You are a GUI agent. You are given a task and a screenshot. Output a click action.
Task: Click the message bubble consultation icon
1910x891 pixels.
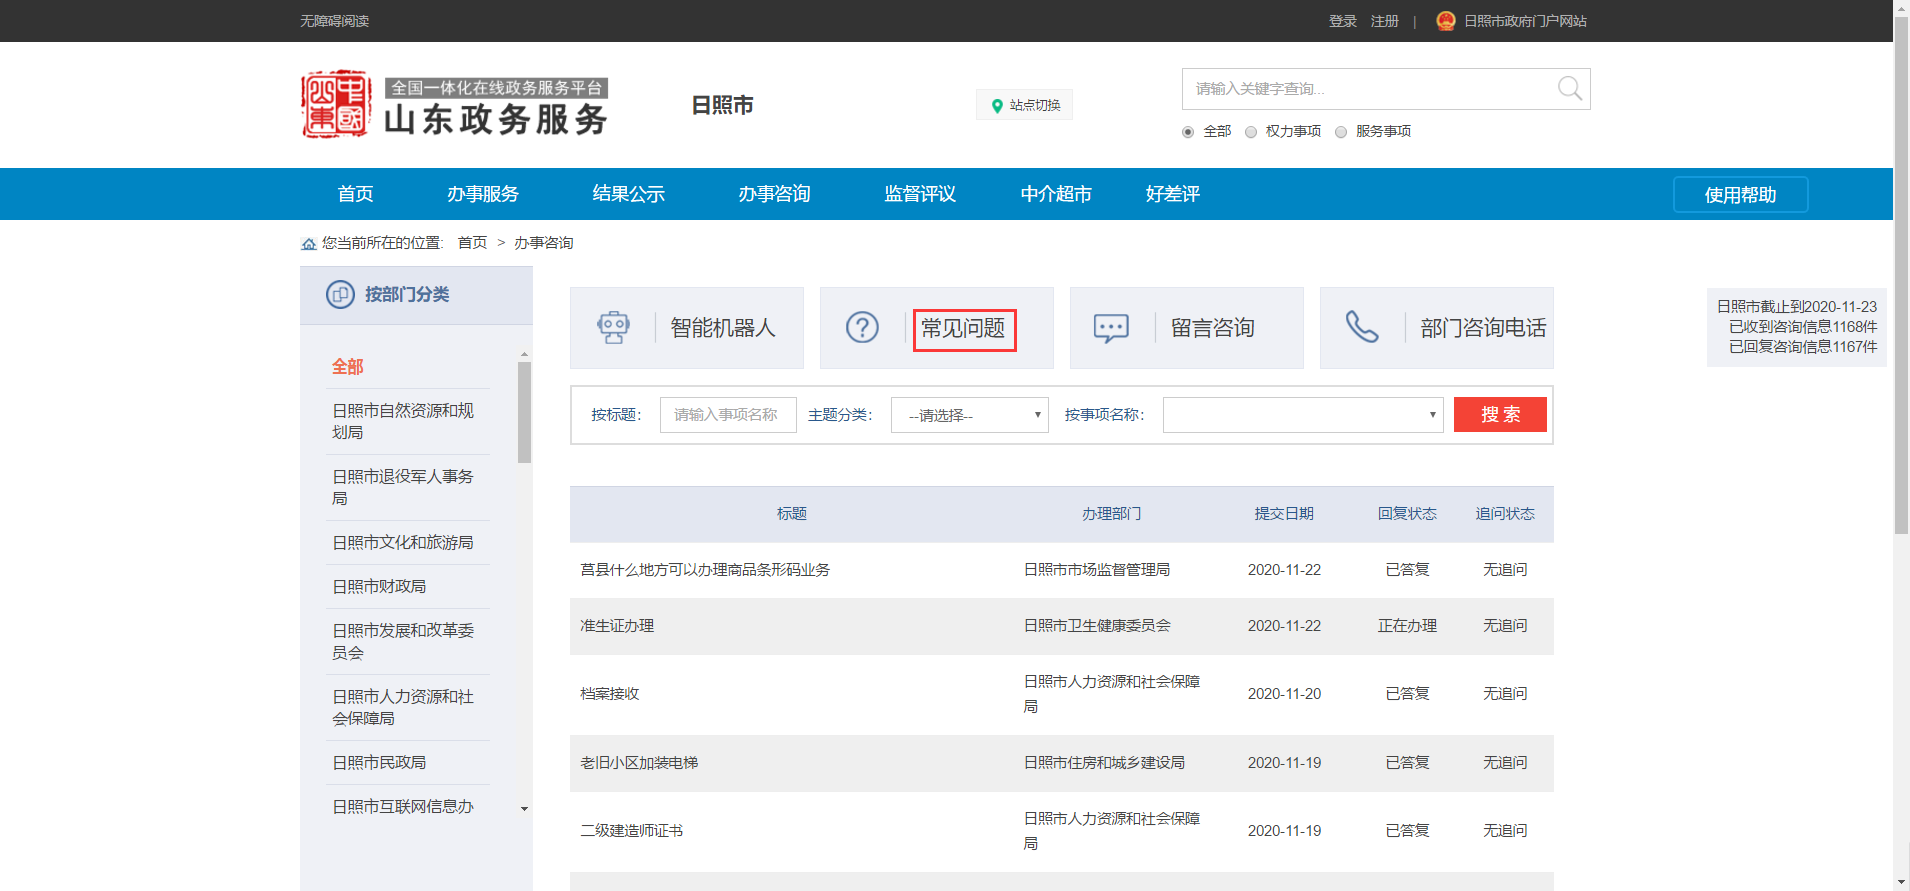1111,328
